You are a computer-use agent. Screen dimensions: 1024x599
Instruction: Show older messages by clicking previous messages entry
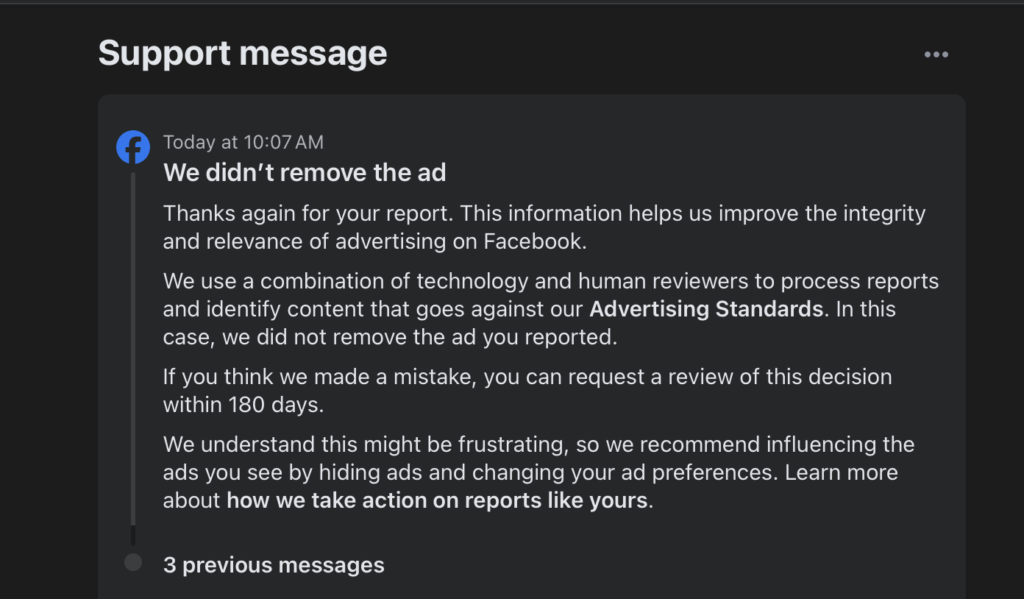point(274,564)
